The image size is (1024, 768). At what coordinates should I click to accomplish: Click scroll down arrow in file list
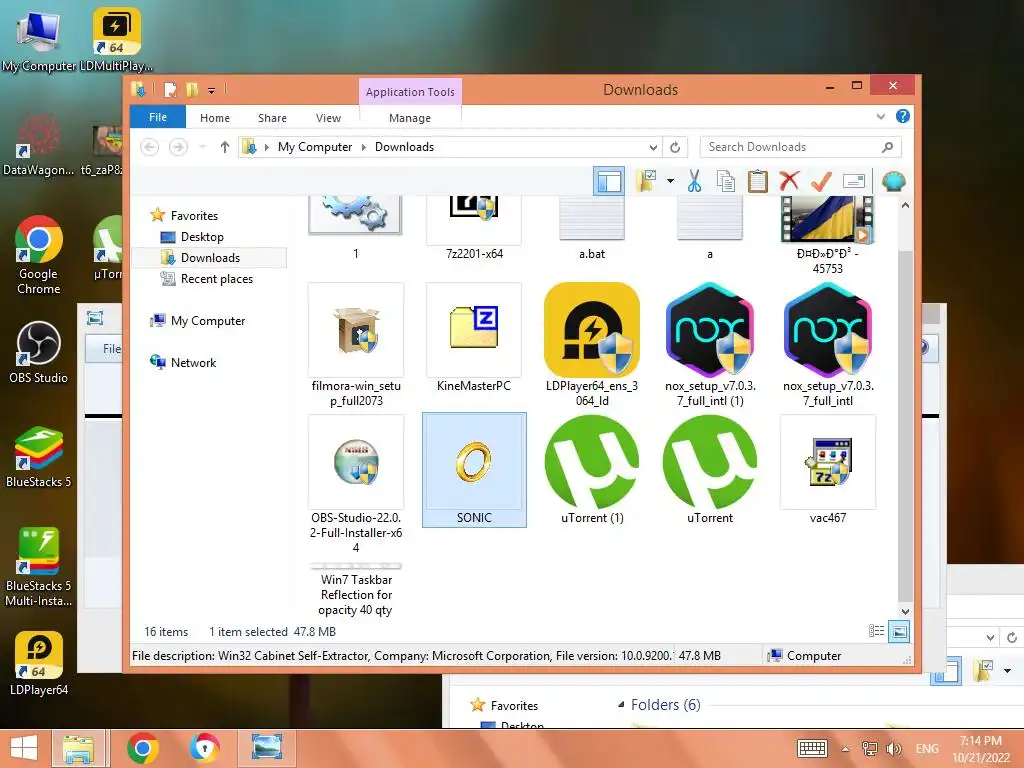click(x=904, y=611)
